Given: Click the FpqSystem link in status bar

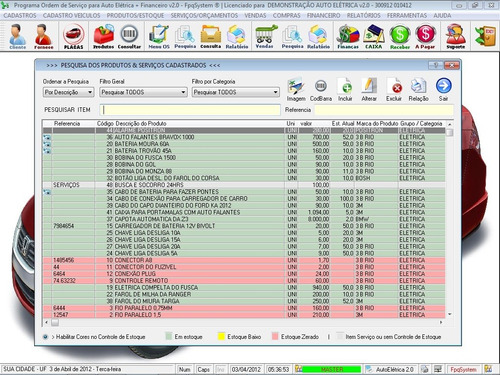Looking at the screenshot, I should pos(463,369).
